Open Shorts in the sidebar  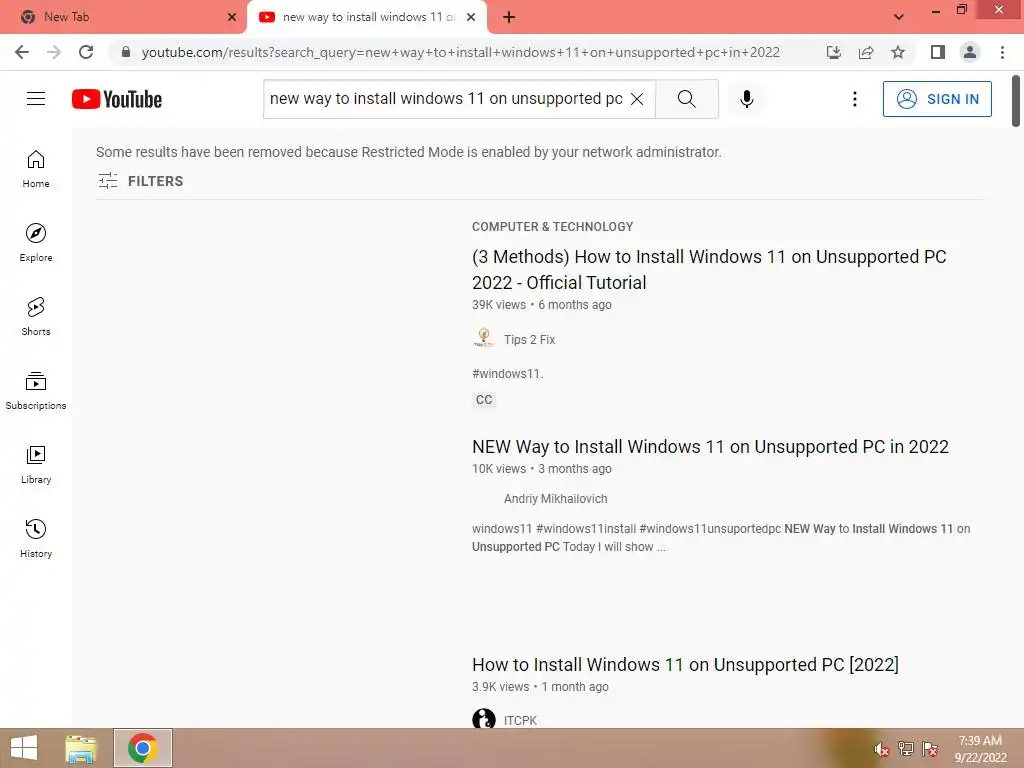coord(36,317)
